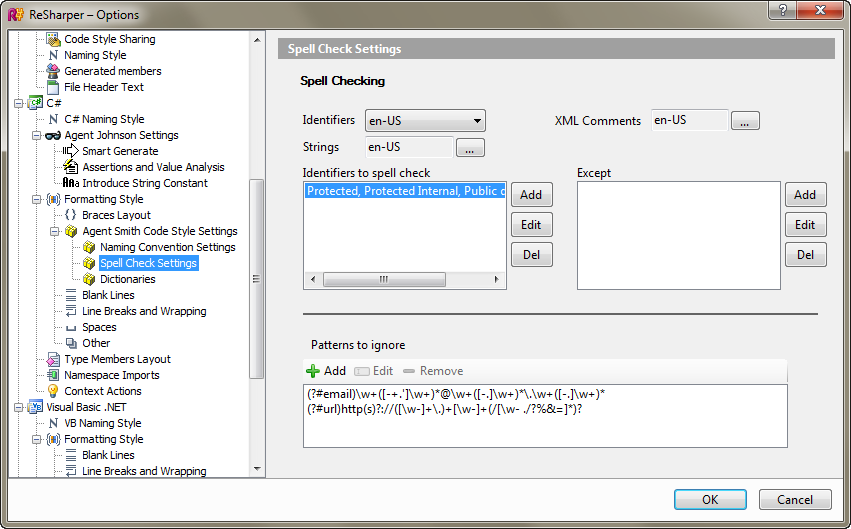Screen dimensions: 851x529
Task: Click the C# Line Breaks and Wrapping icon
Action: [x=71, y=311]
